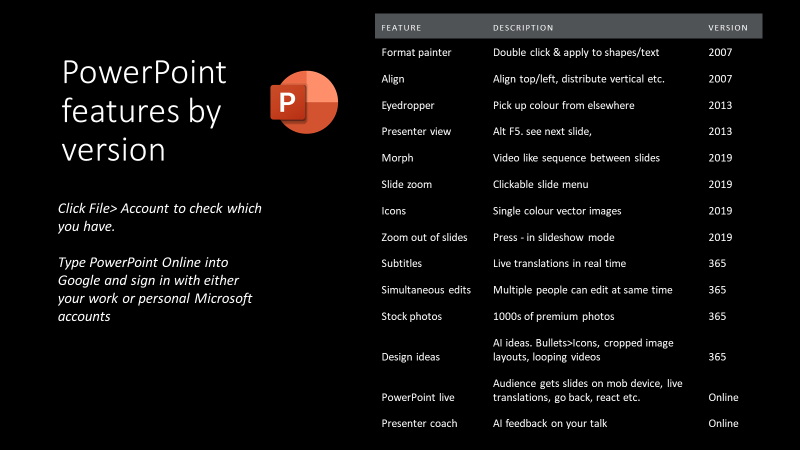Click the 2007 version in Format painter row
This screenshot has height=450, width=800.
(720, 52)
